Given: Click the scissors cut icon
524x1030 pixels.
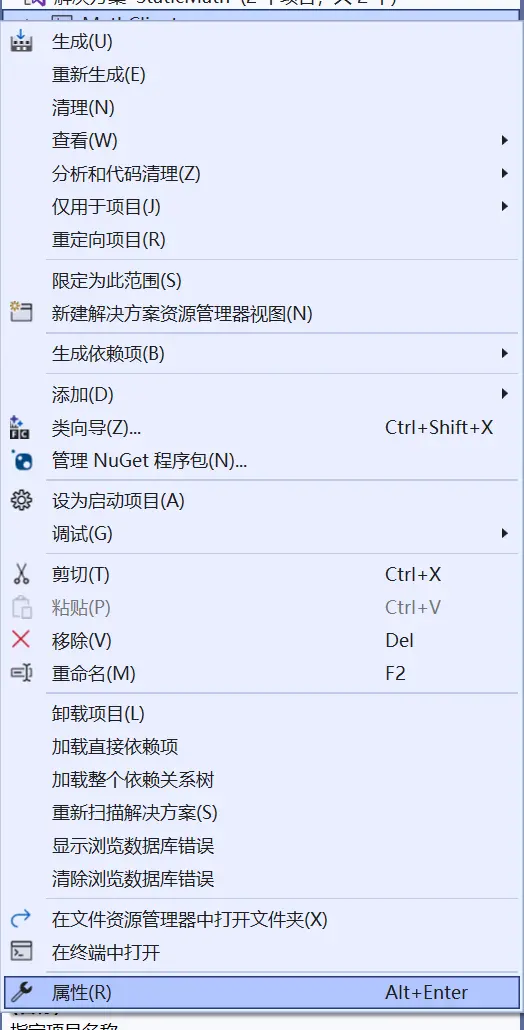Looking at the screenshot, I should point(22,575).
